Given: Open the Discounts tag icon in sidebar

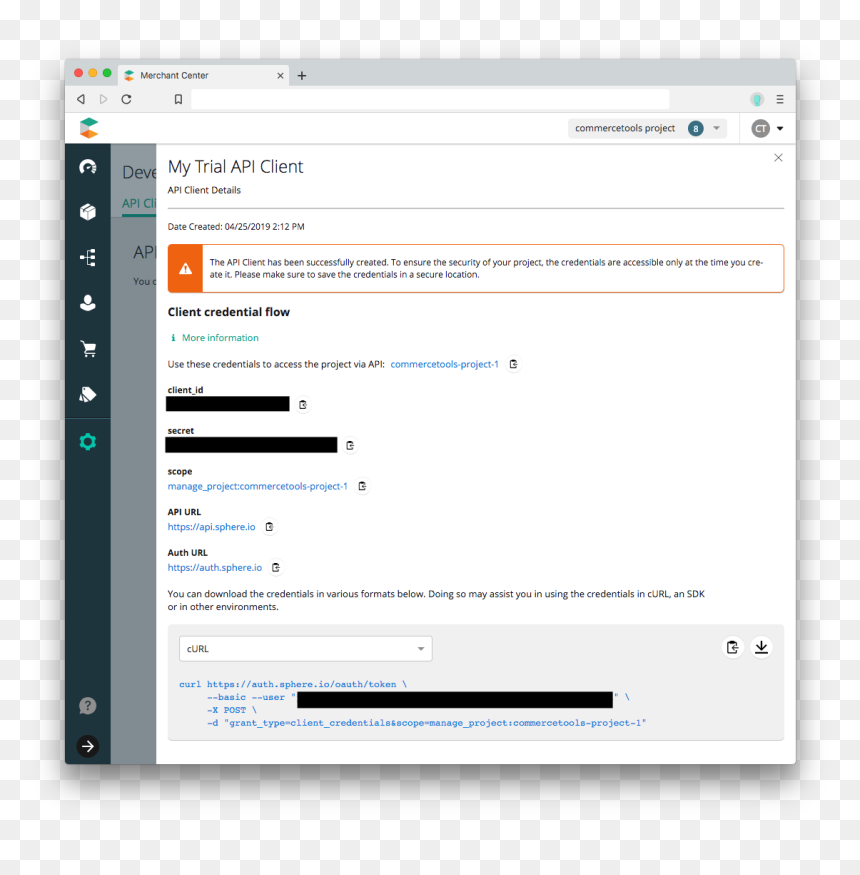Looking at the screenshot, I should 88,395.
